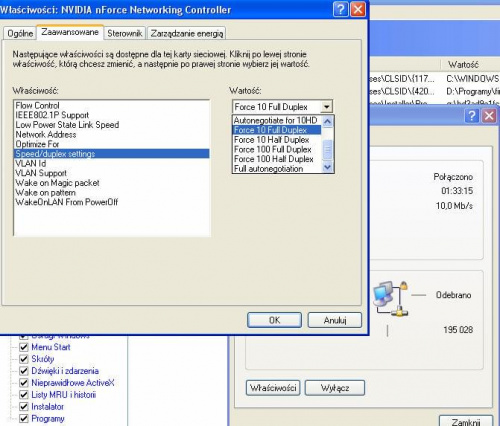Click dropdown list scroll down arrow
Screen dimensions: 500x426
point(328,167)
